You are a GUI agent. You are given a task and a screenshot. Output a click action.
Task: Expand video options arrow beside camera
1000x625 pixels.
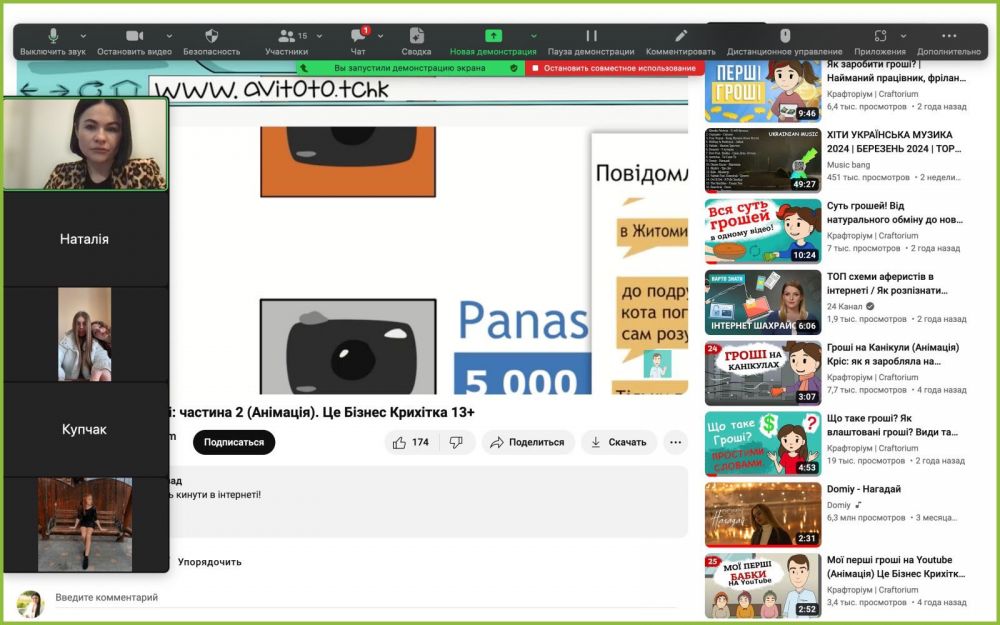(169, 36)
